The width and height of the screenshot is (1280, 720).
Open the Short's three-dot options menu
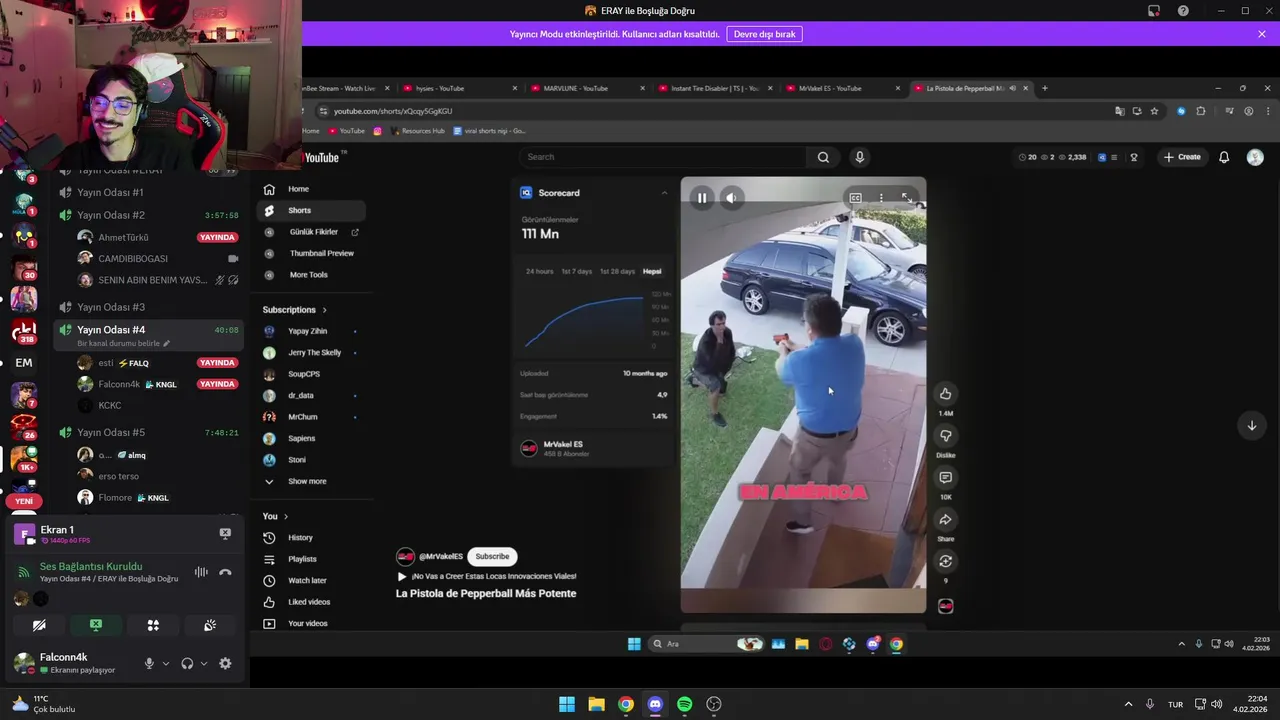coord(881,198)
